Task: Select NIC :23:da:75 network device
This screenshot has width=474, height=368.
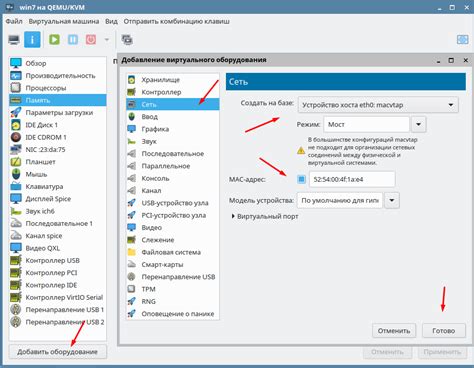Action: pyautogui.click(x=58, y=150)
